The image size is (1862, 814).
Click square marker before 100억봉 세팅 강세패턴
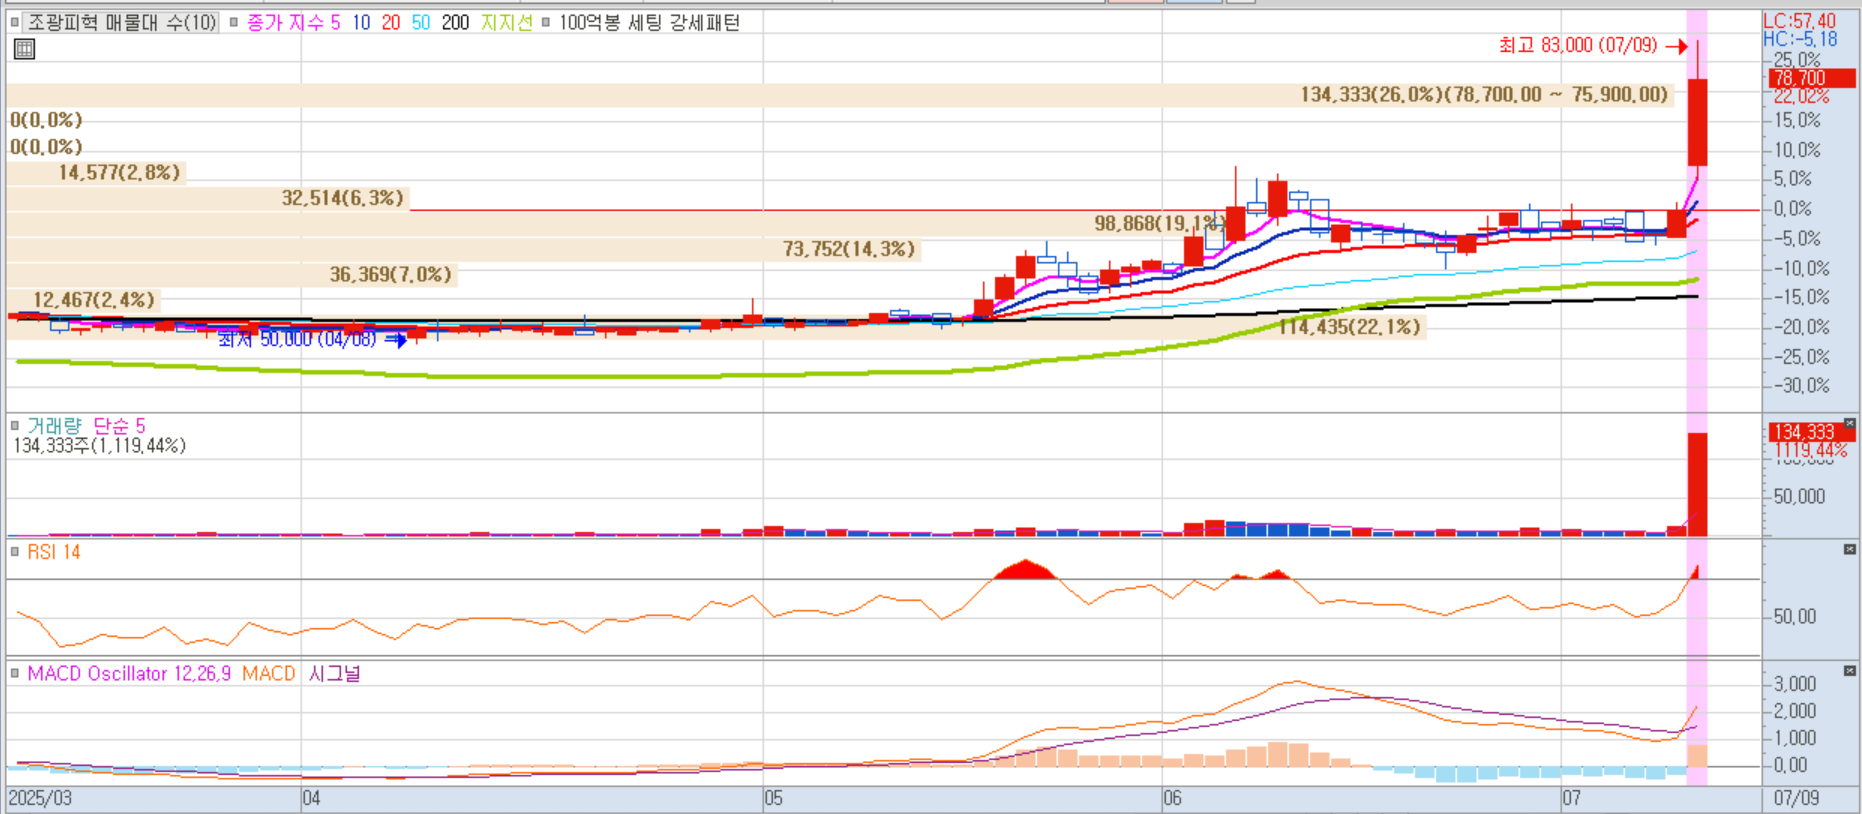545,22
